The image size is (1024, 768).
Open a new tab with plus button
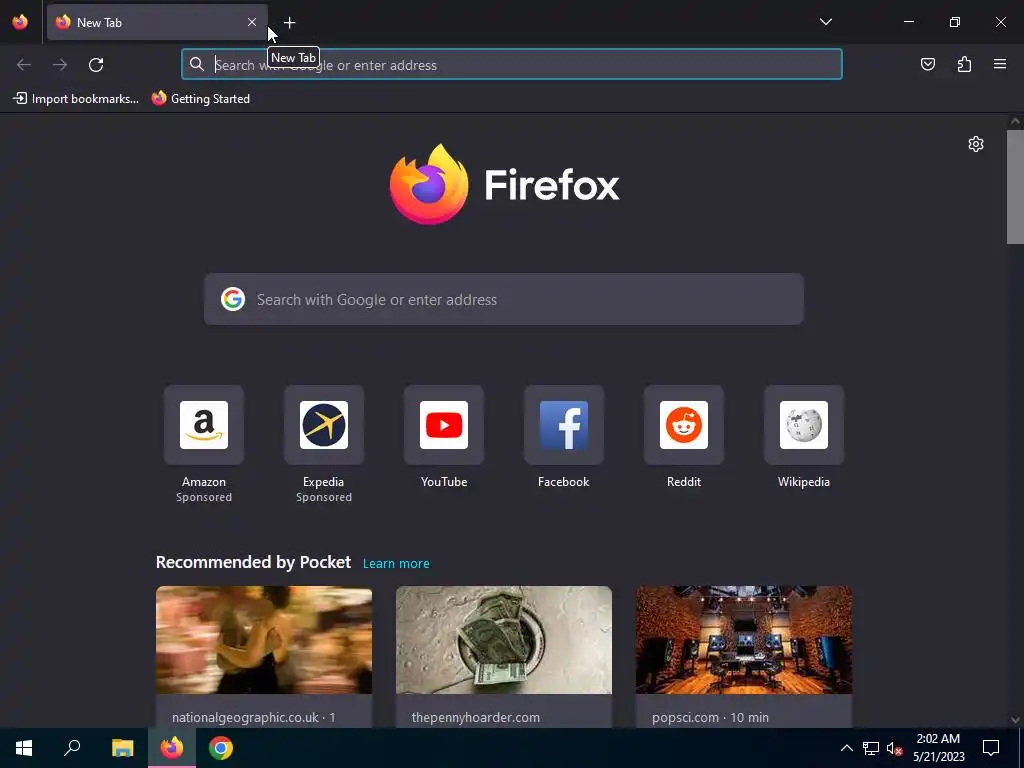pos(289,22)
